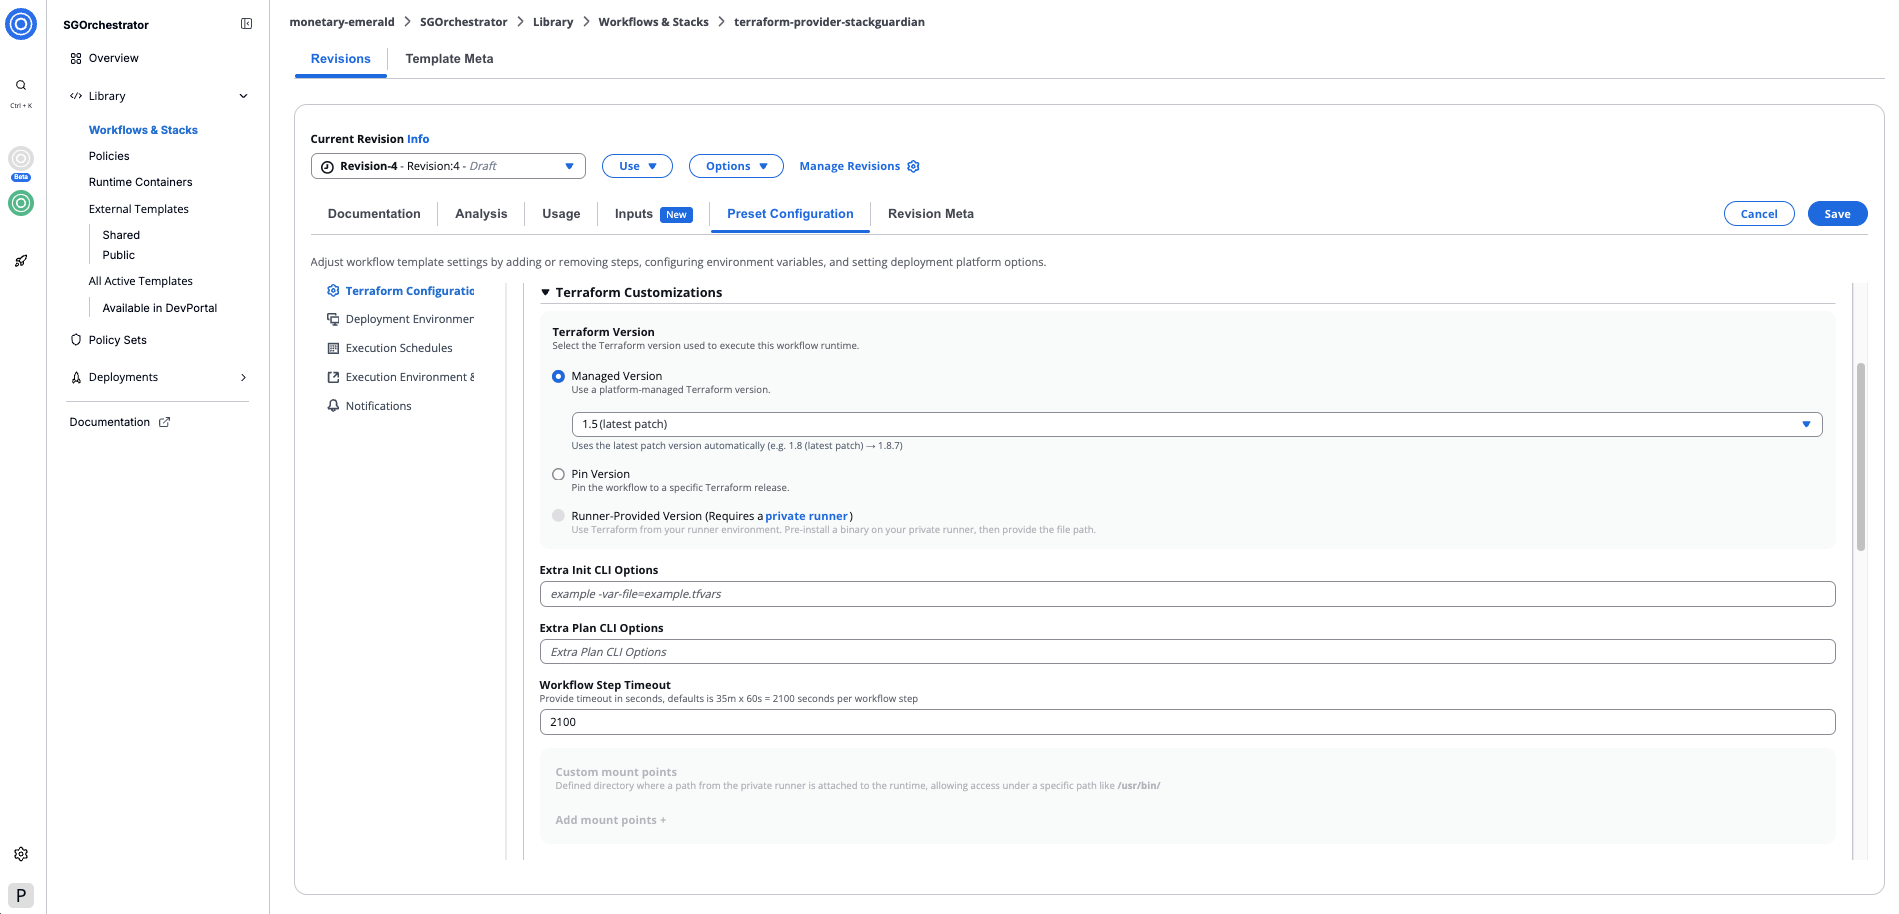This screenshot has width=1899, height=914.
Task: Follow the private runner link
Action: click(806, 515)
